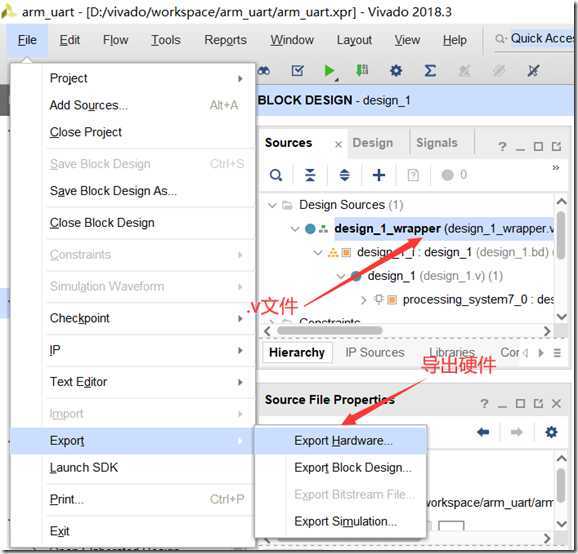Image resolution: width=578 pixels, height=554 pixels.
Task: Click the program device toolbar icon
Action: tap(362, 70)
